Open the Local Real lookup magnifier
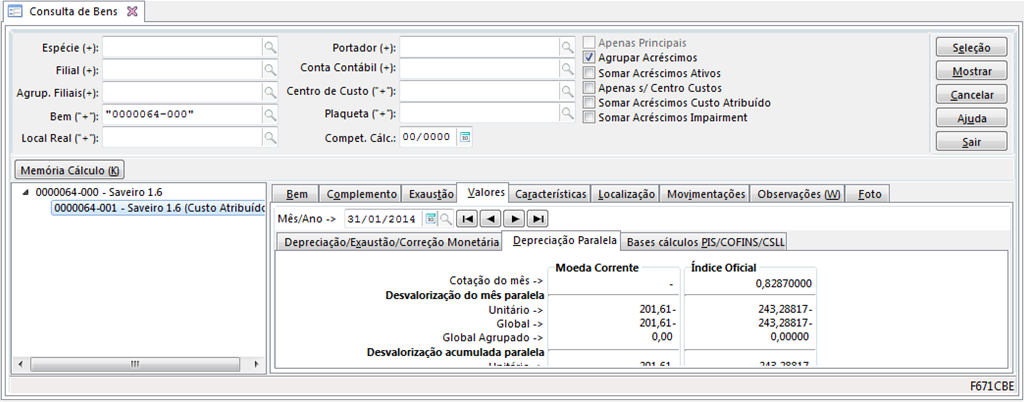Image resolution: width=1024 pixels, height=402 pixels. click(270, 138)
